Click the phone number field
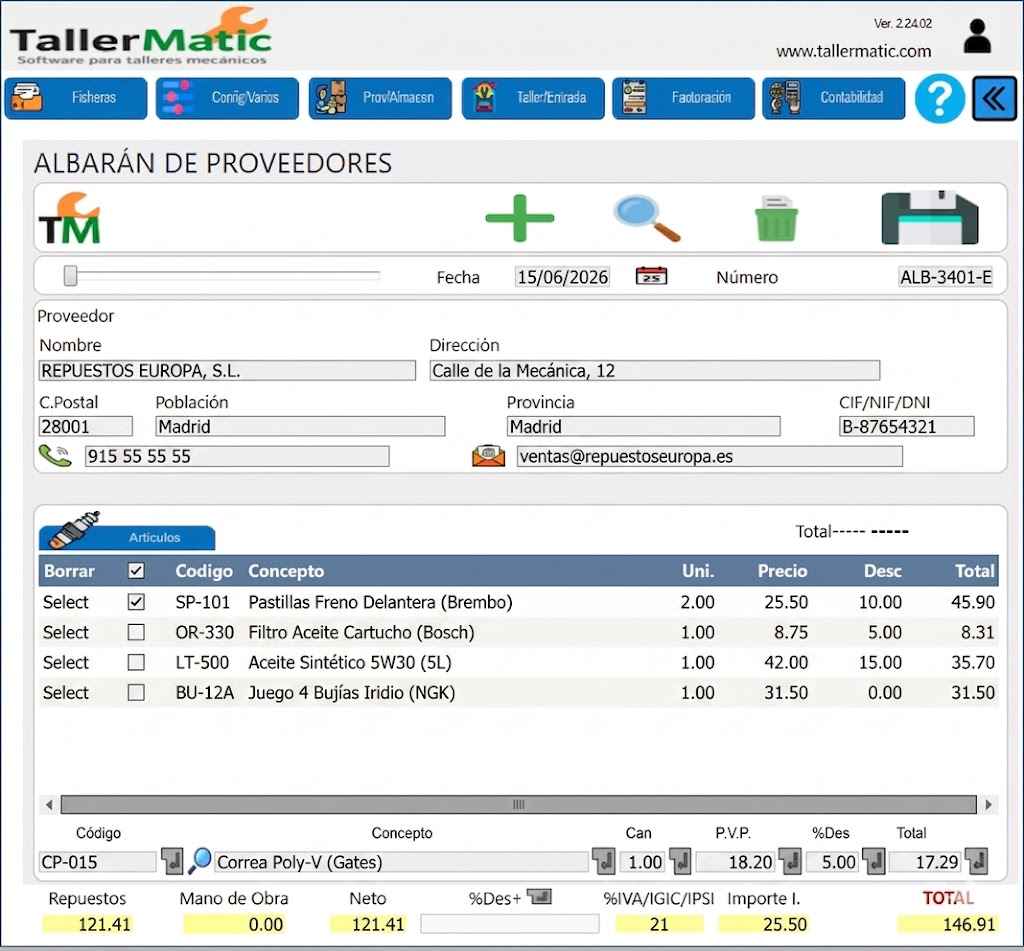Viewport: 1024px width, 951px height. coord(237,457)
